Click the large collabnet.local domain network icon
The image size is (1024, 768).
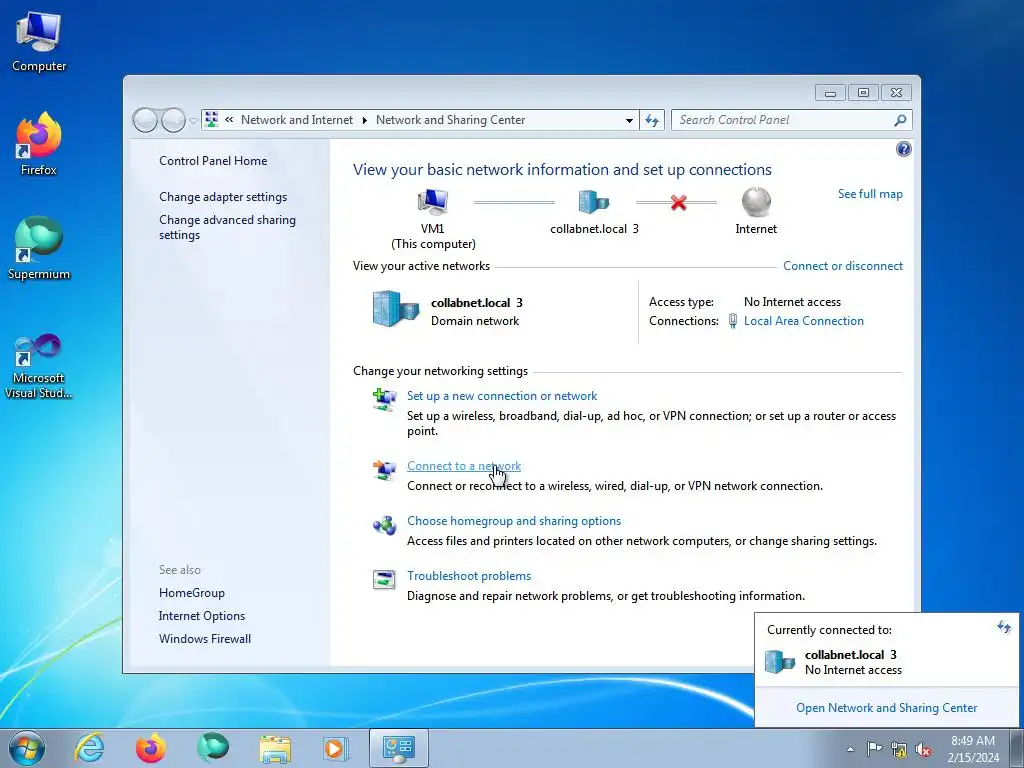click(395, 309)
